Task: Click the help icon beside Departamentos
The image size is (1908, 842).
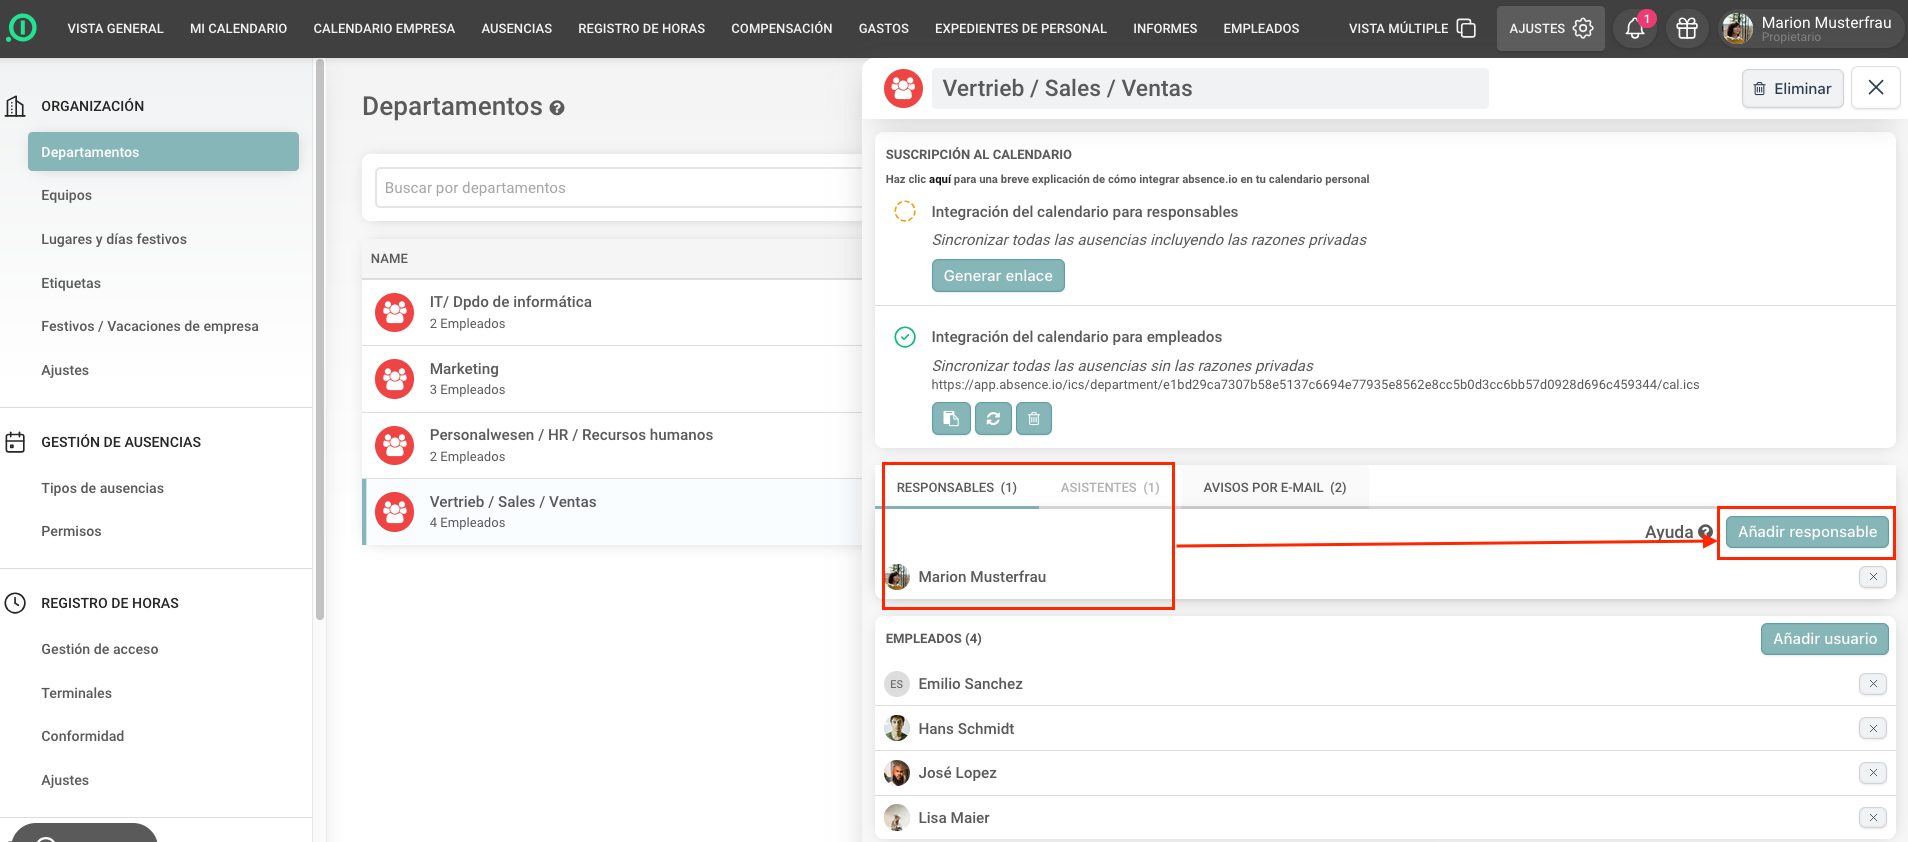Action: (x=557, y=108)
